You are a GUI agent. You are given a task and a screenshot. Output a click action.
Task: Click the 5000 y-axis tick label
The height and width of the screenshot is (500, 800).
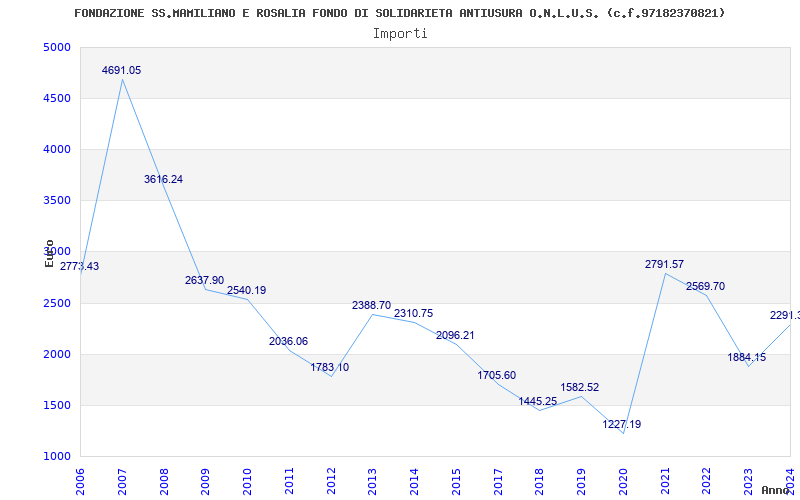(x=57, y=47)
